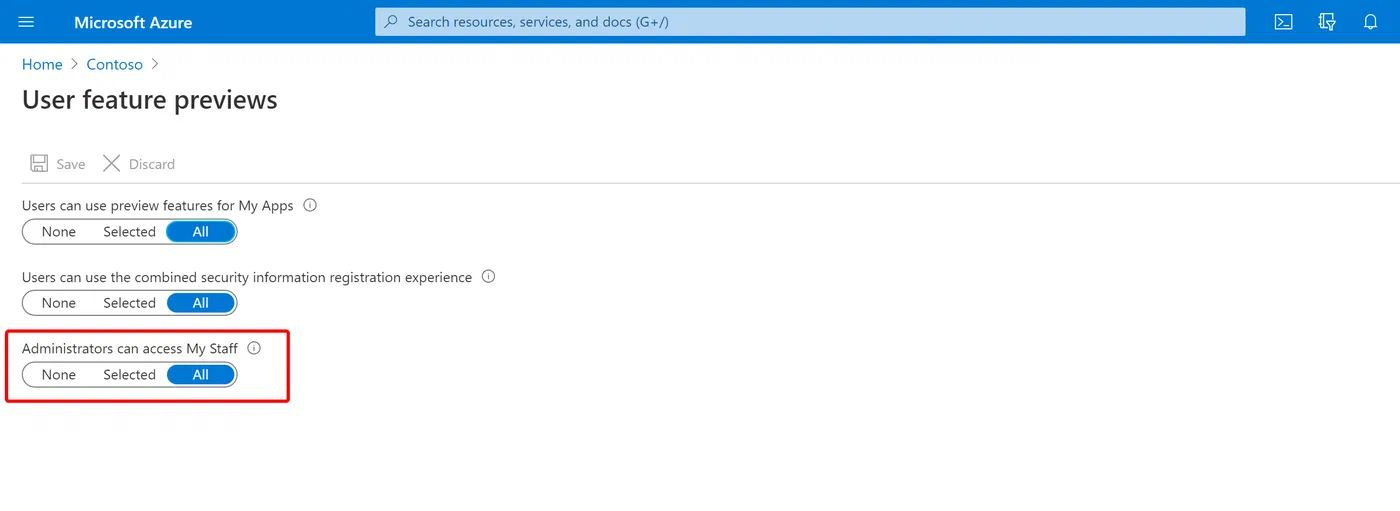The image size is (1400, 511).
Task: Show info for combined security registration
Action: (488, 277)
